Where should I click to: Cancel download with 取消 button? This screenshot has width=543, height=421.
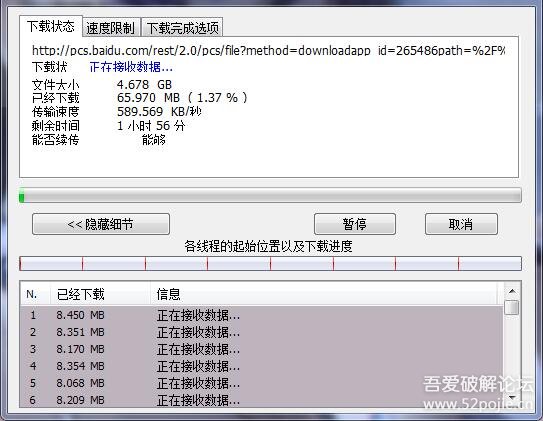(461, 224)
